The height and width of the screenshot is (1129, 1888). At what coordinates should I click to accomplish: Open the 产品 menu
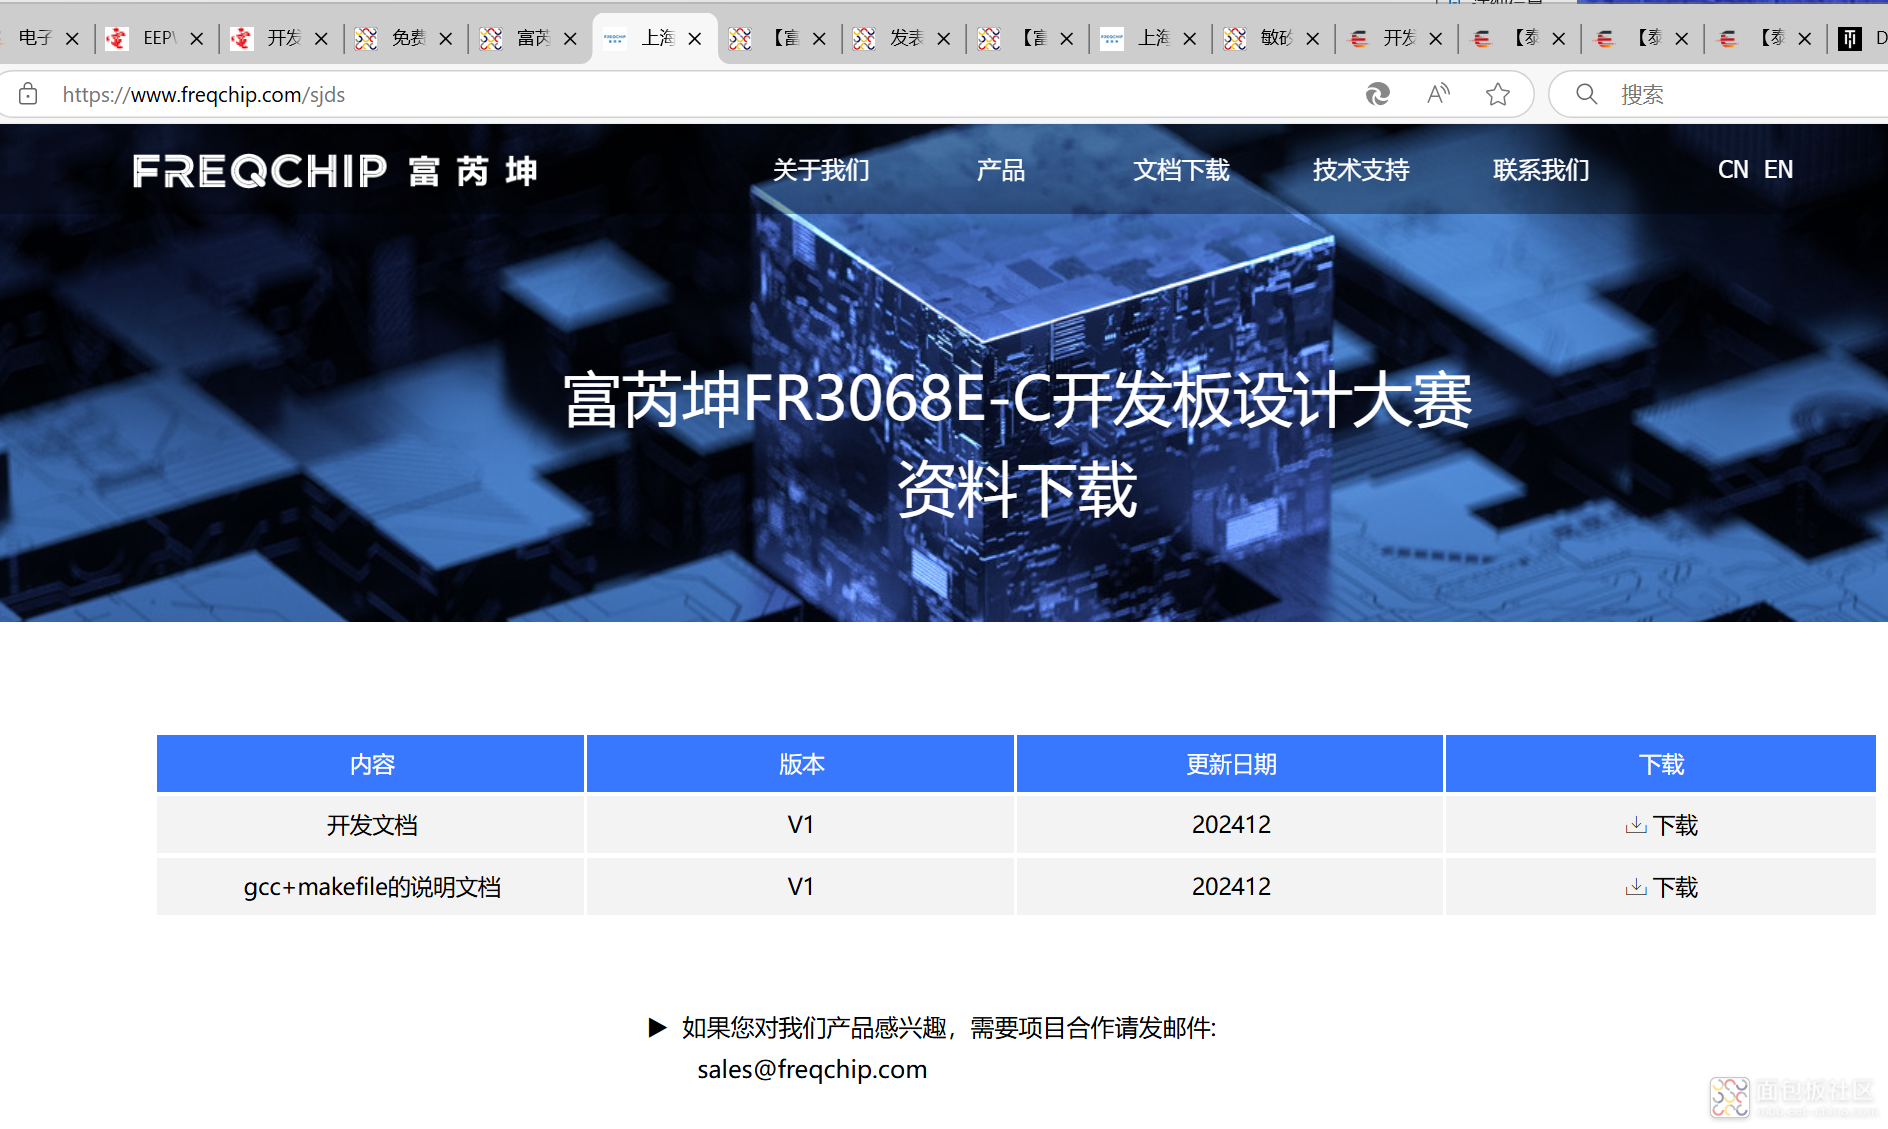pos(1001,170)
